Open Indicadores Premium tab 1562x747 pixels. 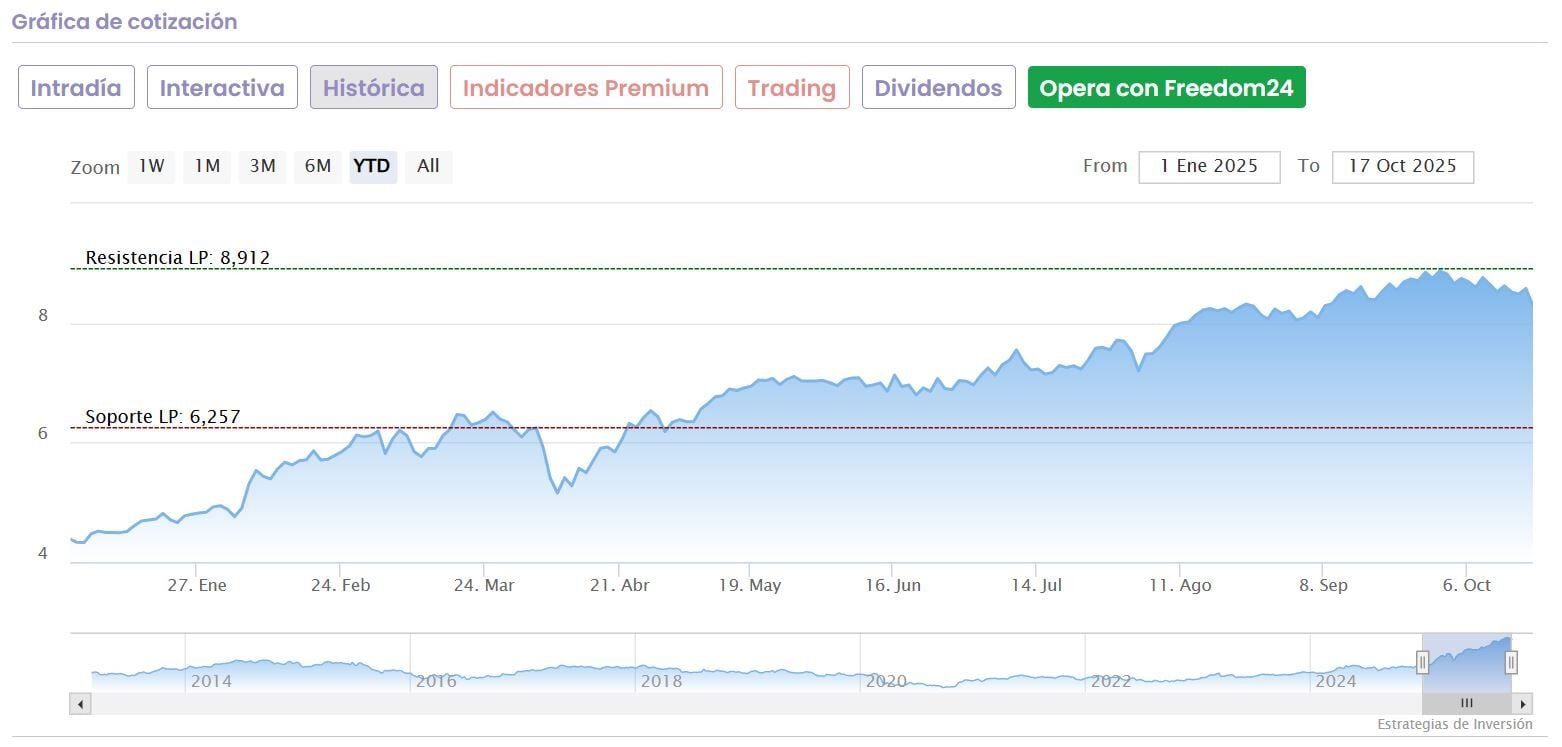(x=586, y=88)
